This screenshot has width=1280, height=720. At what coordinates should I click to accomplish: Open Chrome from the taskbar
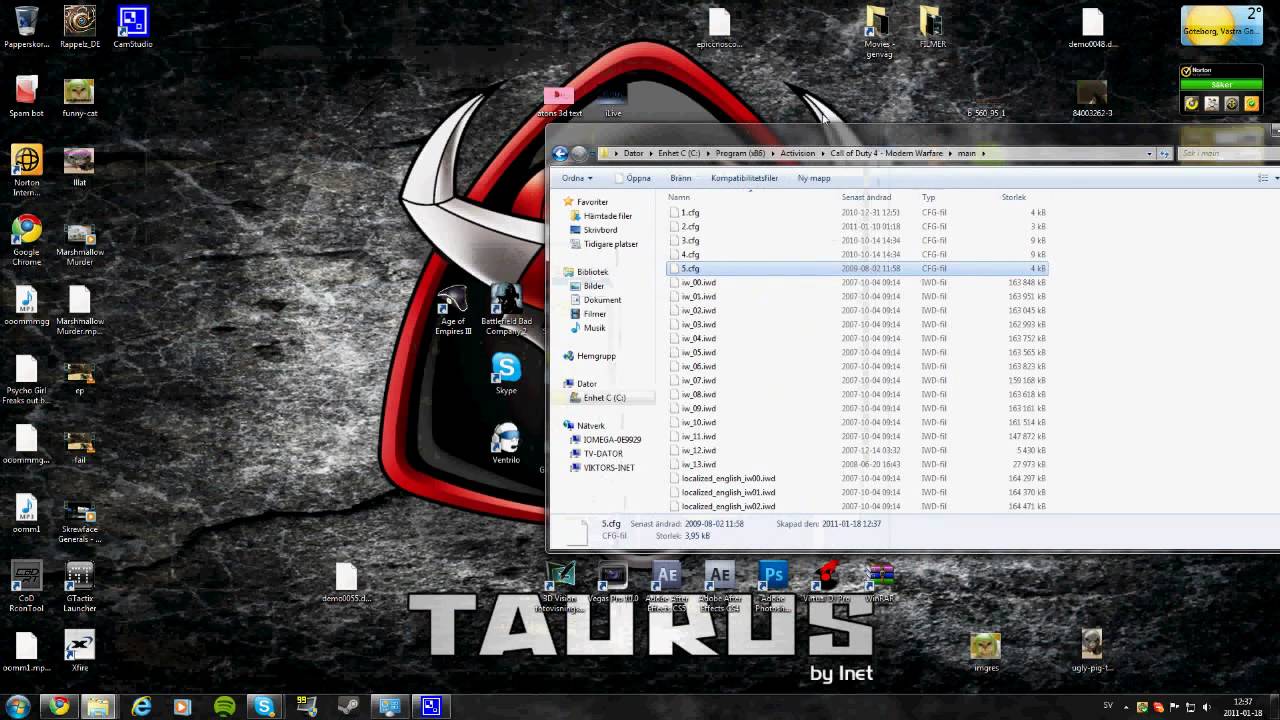pyautogui.click(x=59, y=706)
